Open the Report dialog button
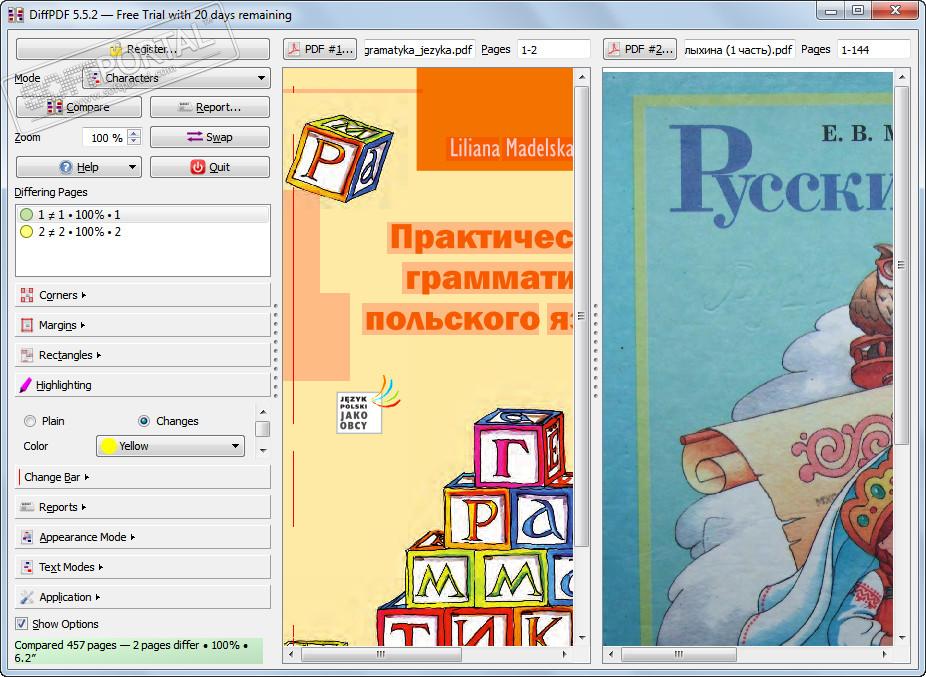 click(209, 107)
